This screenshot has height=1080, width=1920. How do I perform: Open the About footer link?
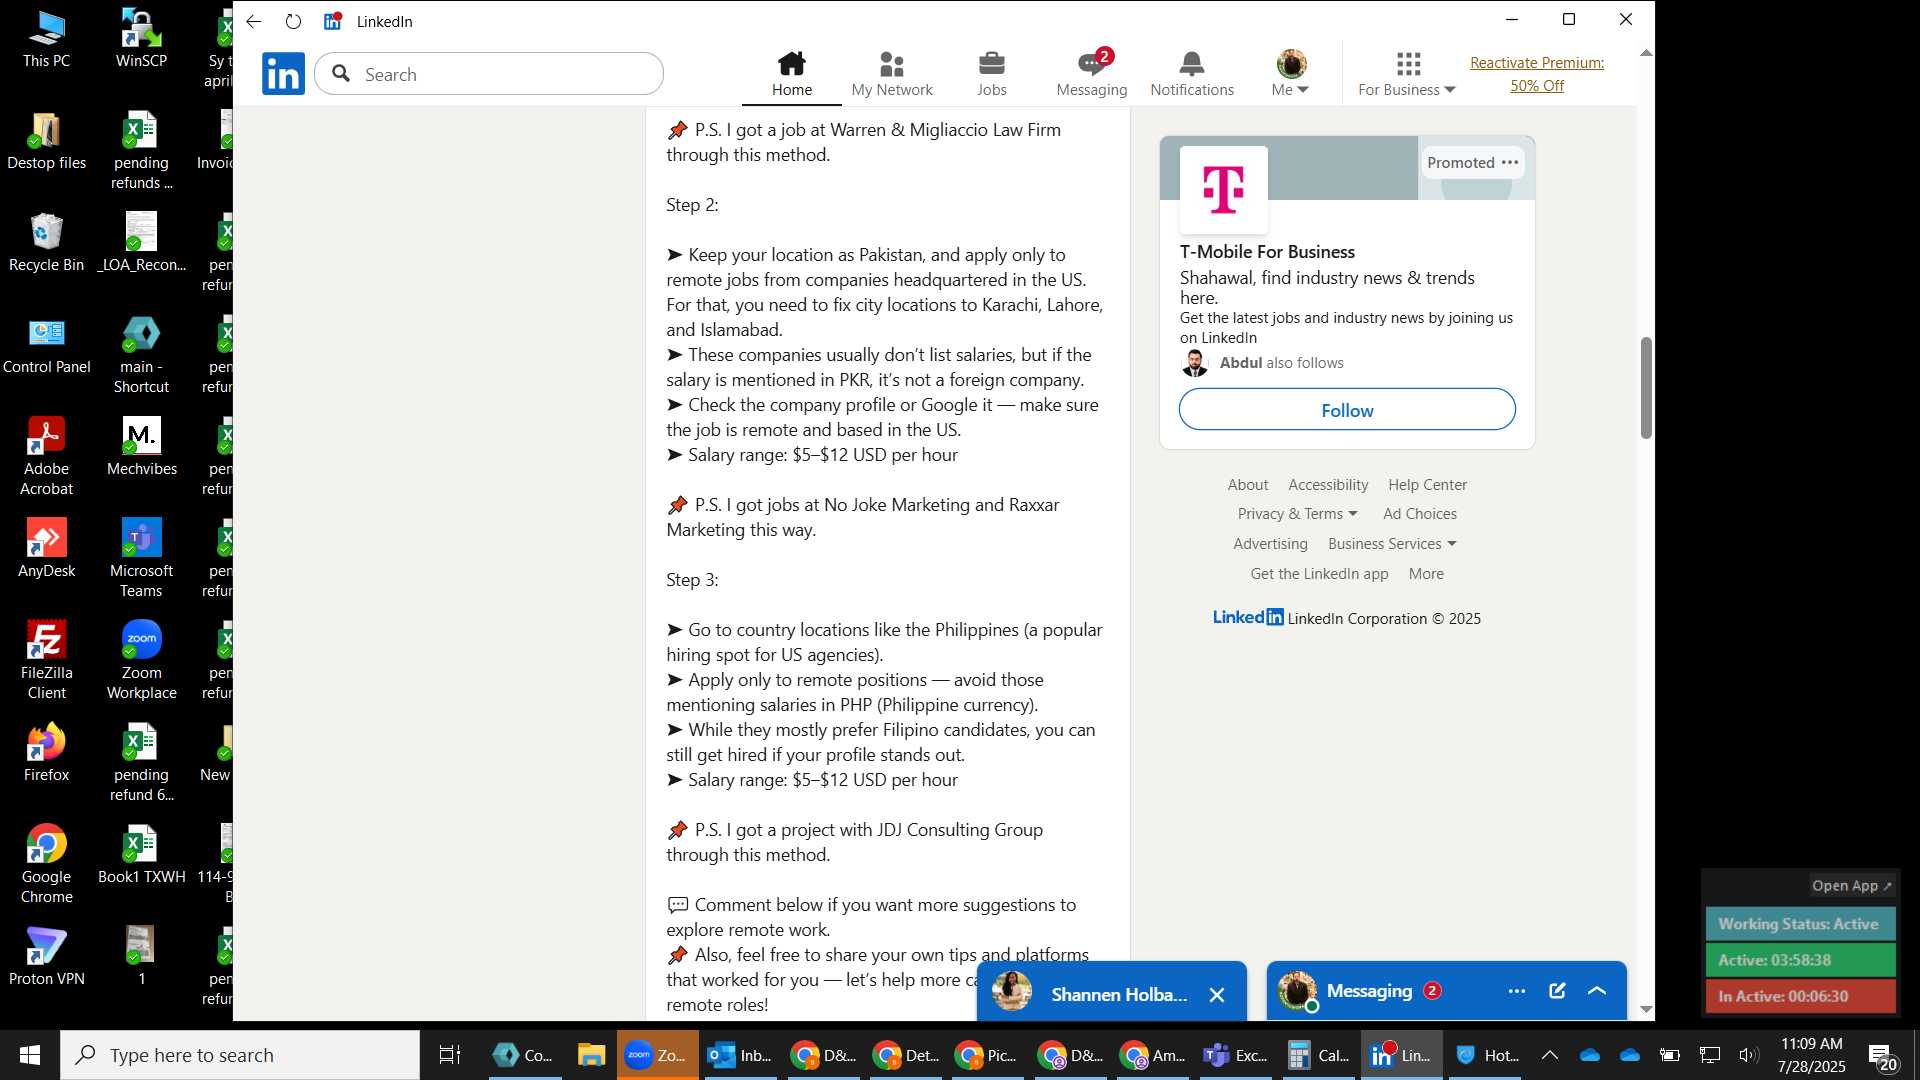point(1248,485)
